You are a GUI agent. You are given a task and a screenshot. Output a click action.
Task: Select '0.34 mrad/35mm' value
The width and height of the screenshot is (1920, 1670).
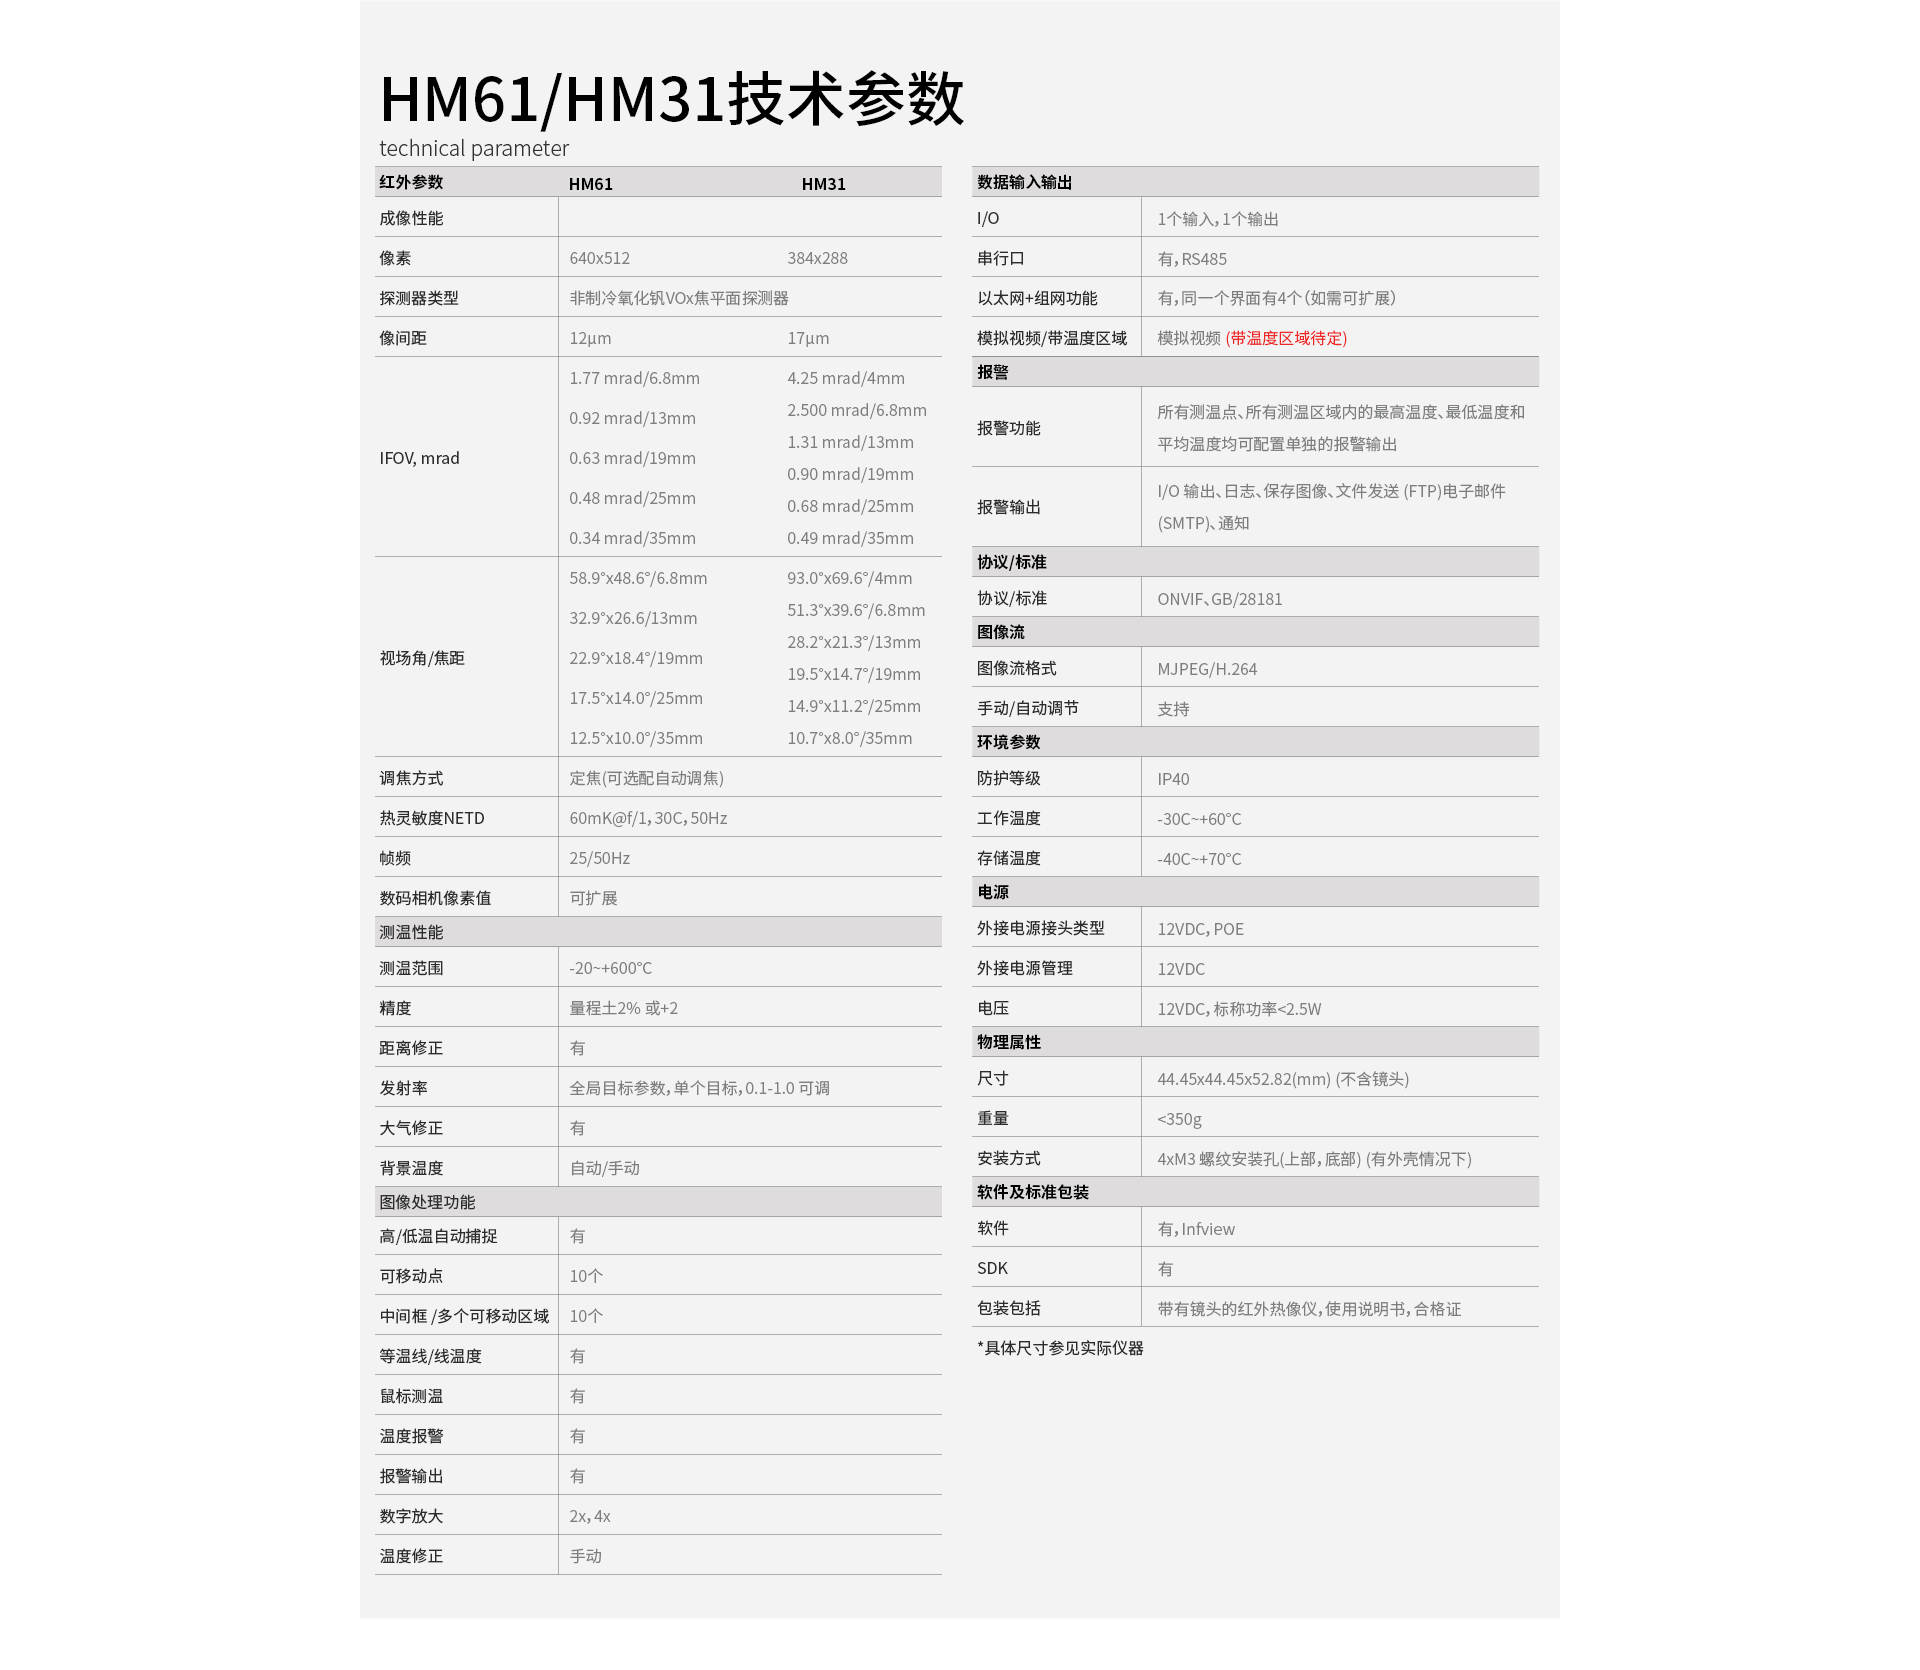632,538
